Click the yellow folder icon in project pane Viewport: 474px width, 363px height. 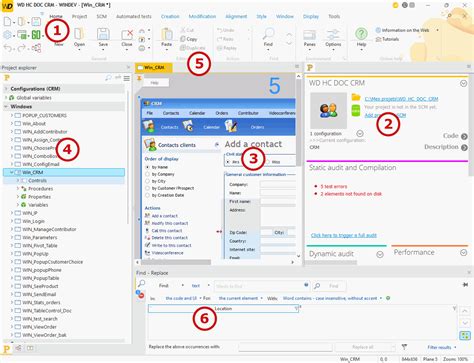point(356,97)
